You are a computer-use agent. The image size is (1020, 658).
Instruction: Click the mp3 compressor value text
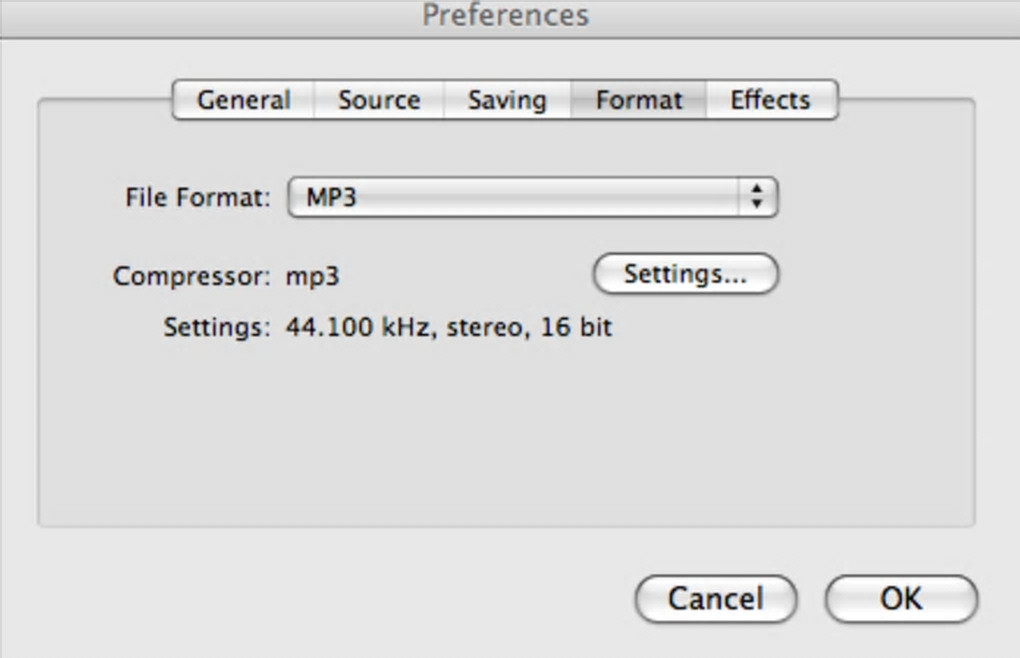coord(313,276)
